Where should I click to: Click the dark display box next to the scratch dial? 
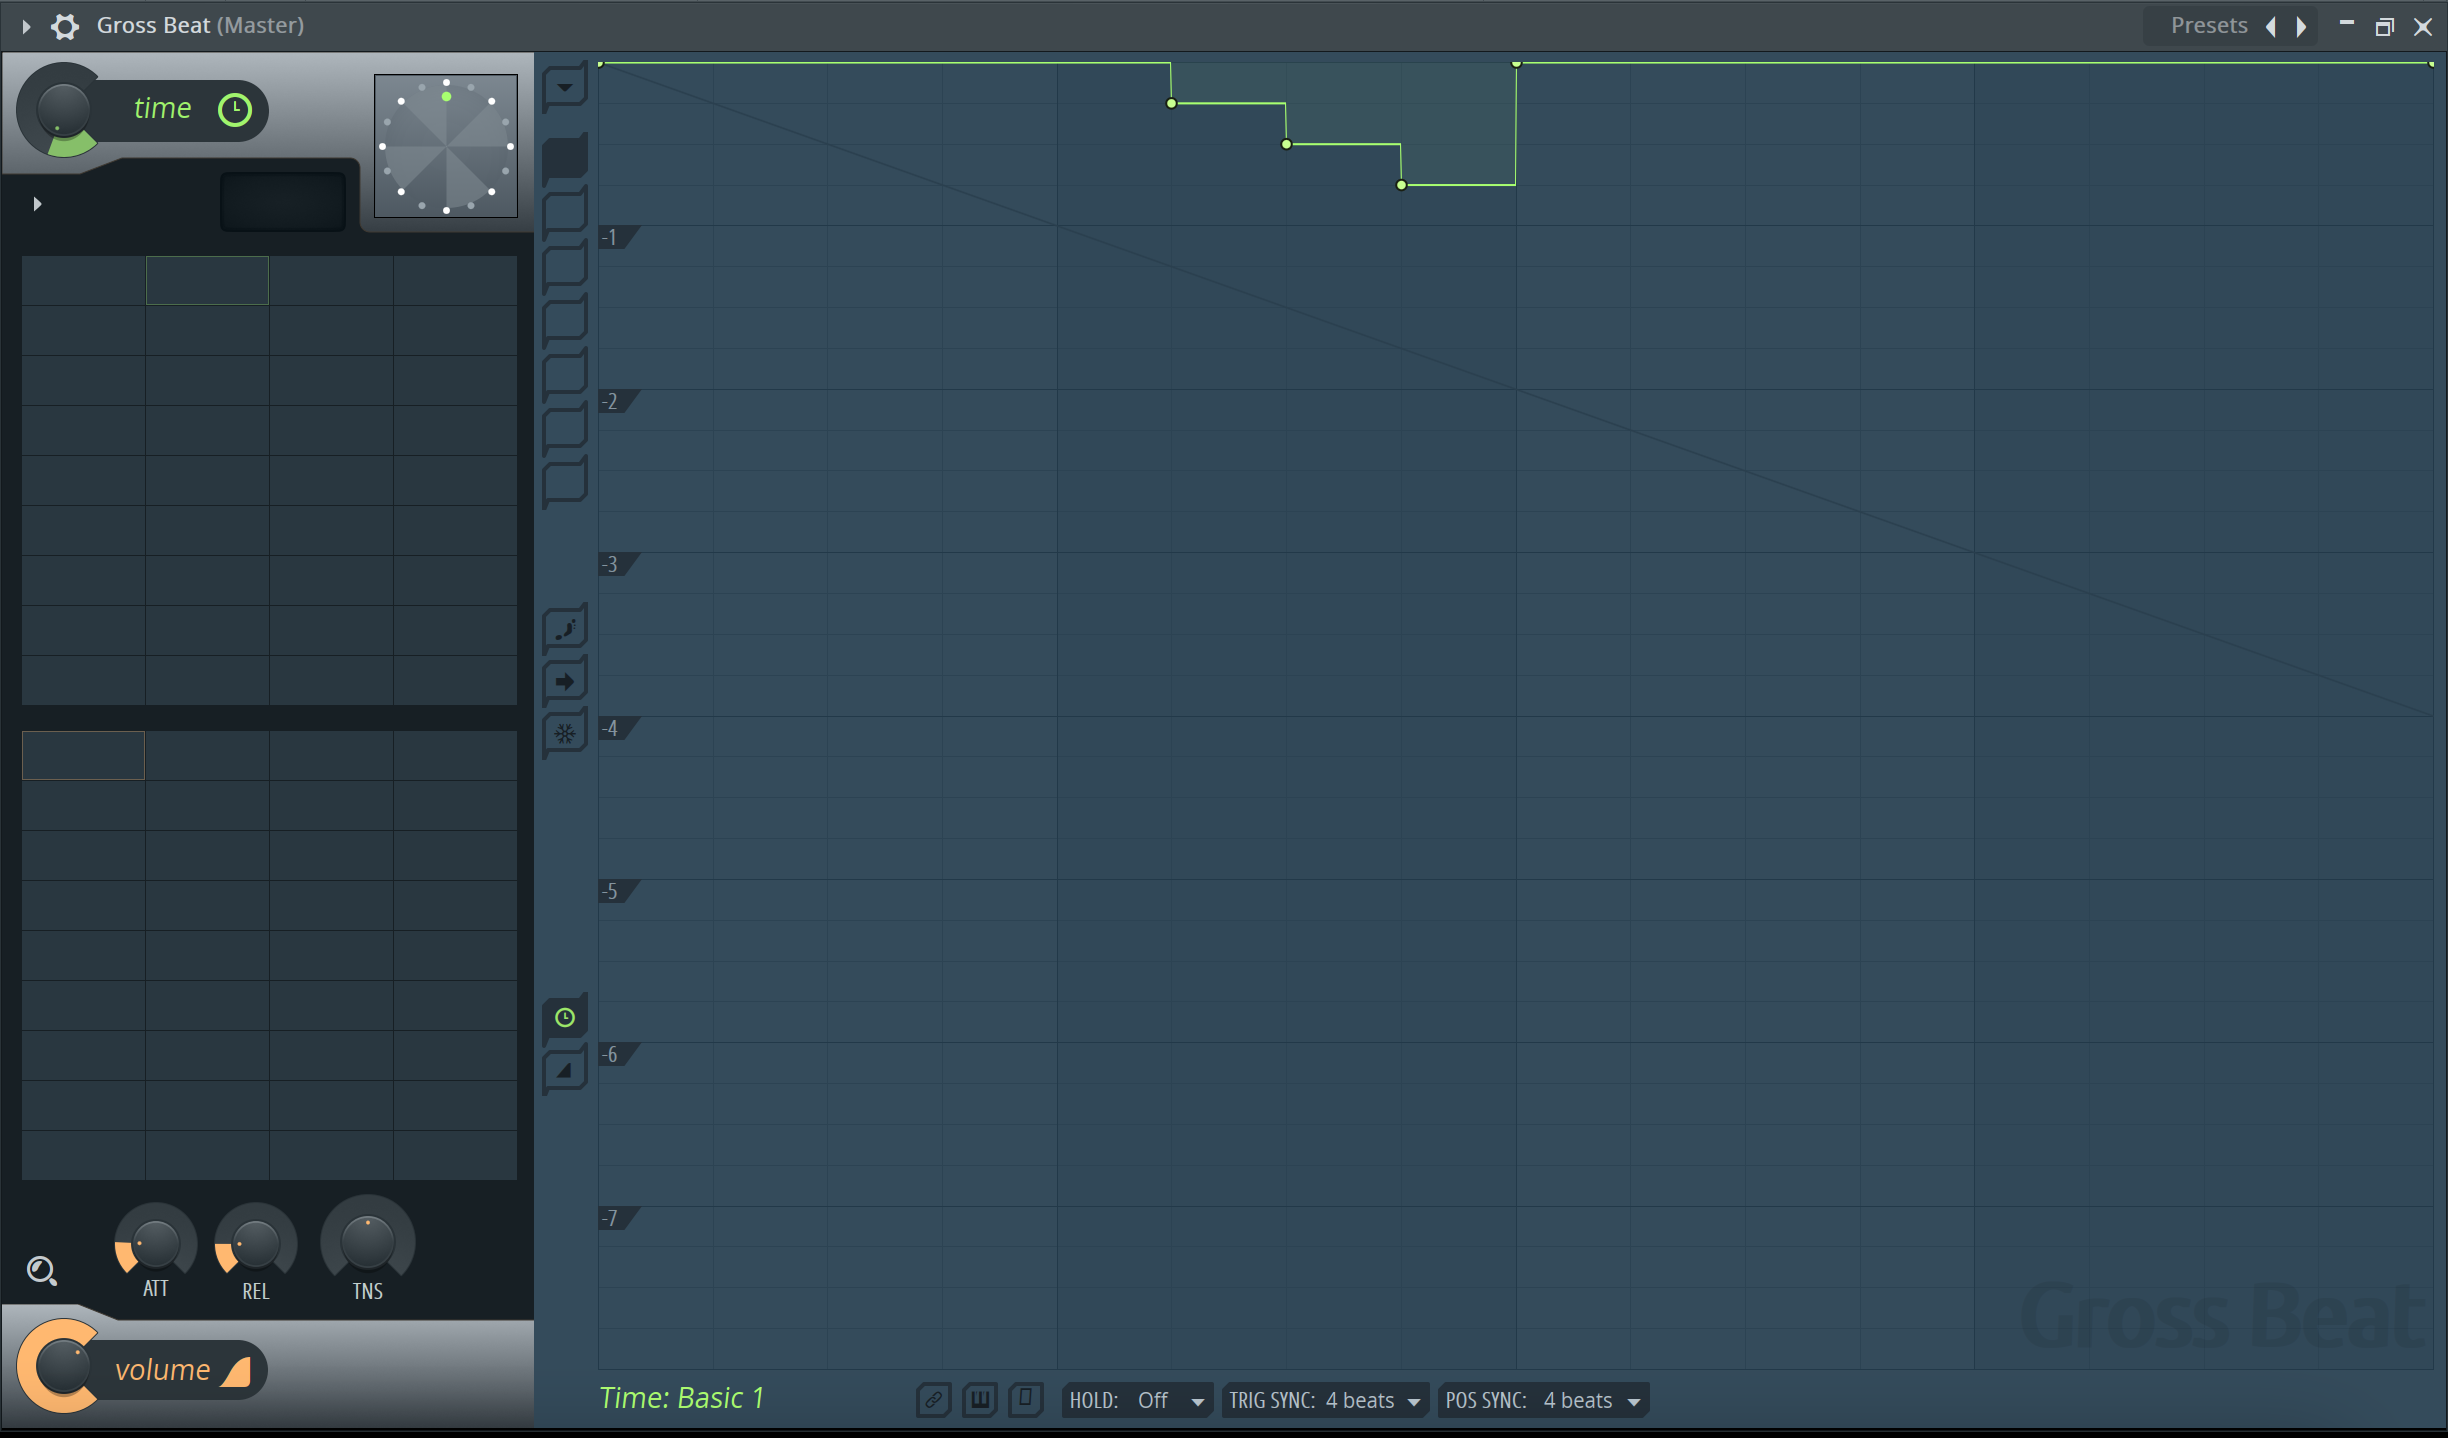click(283, 202)
